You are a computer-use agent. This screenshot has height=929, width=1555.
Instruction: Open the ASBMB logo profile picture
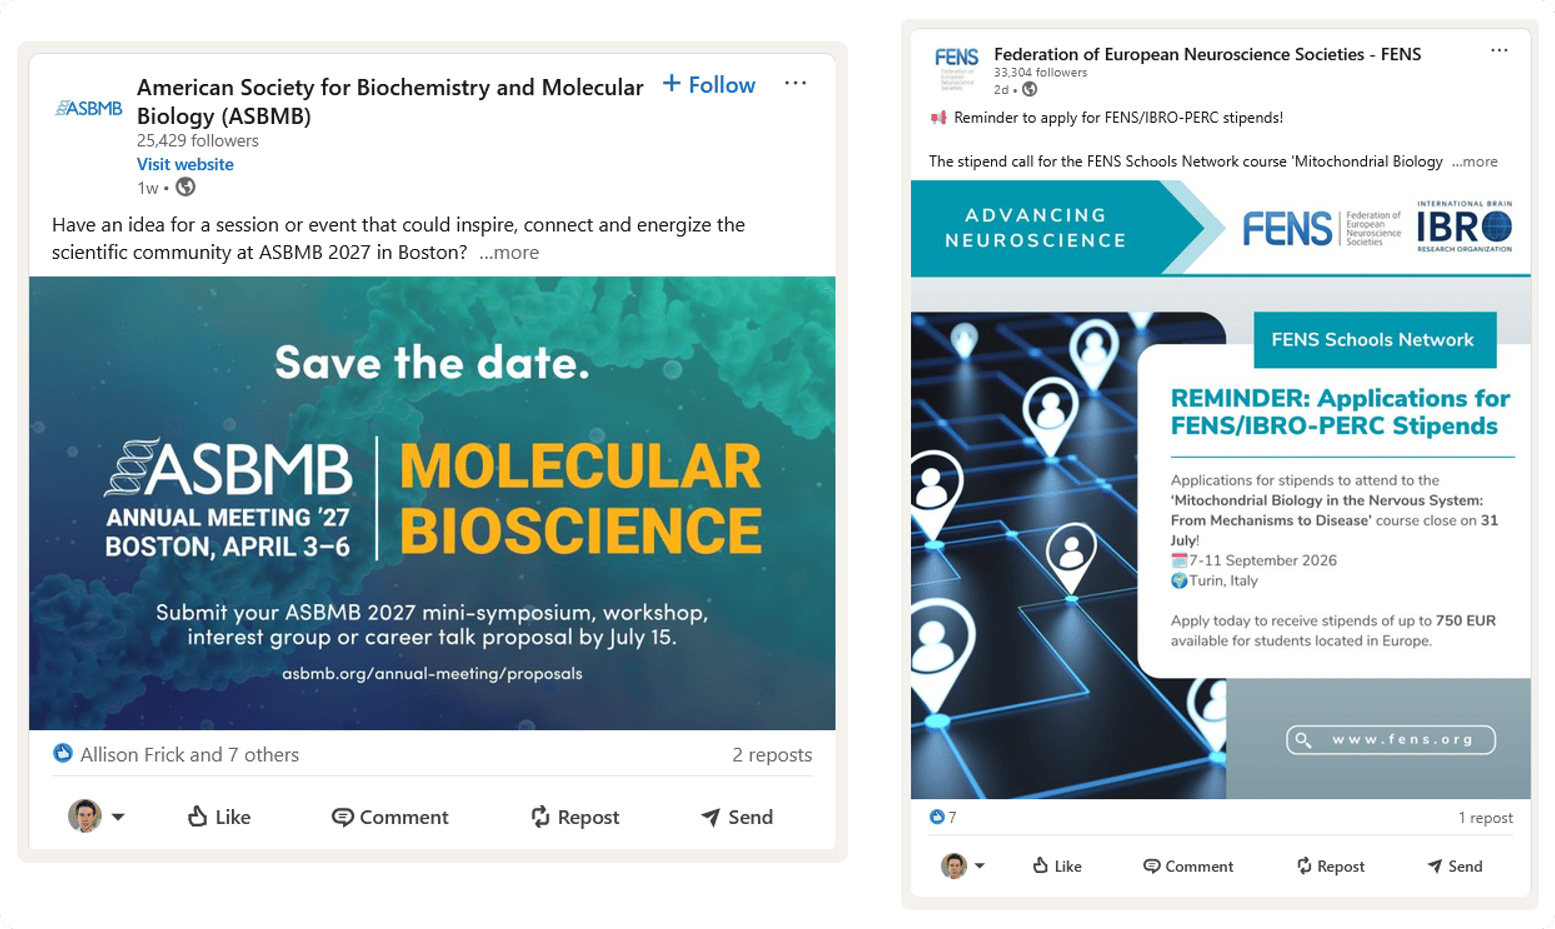tap(89, 108)
